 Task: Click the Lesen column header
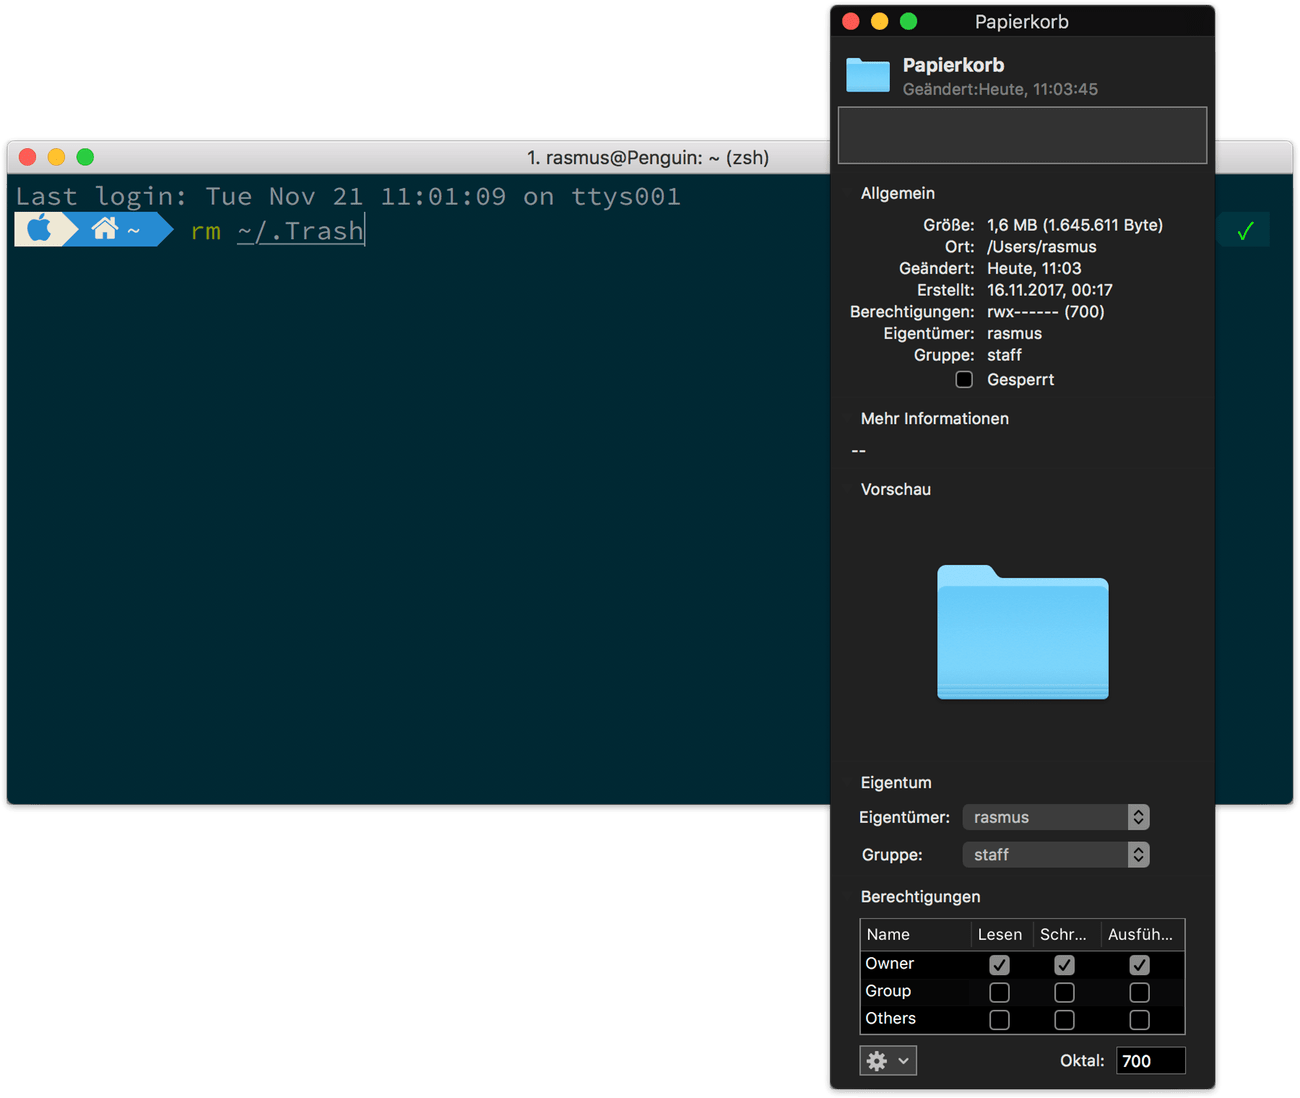coord(1000,934)
